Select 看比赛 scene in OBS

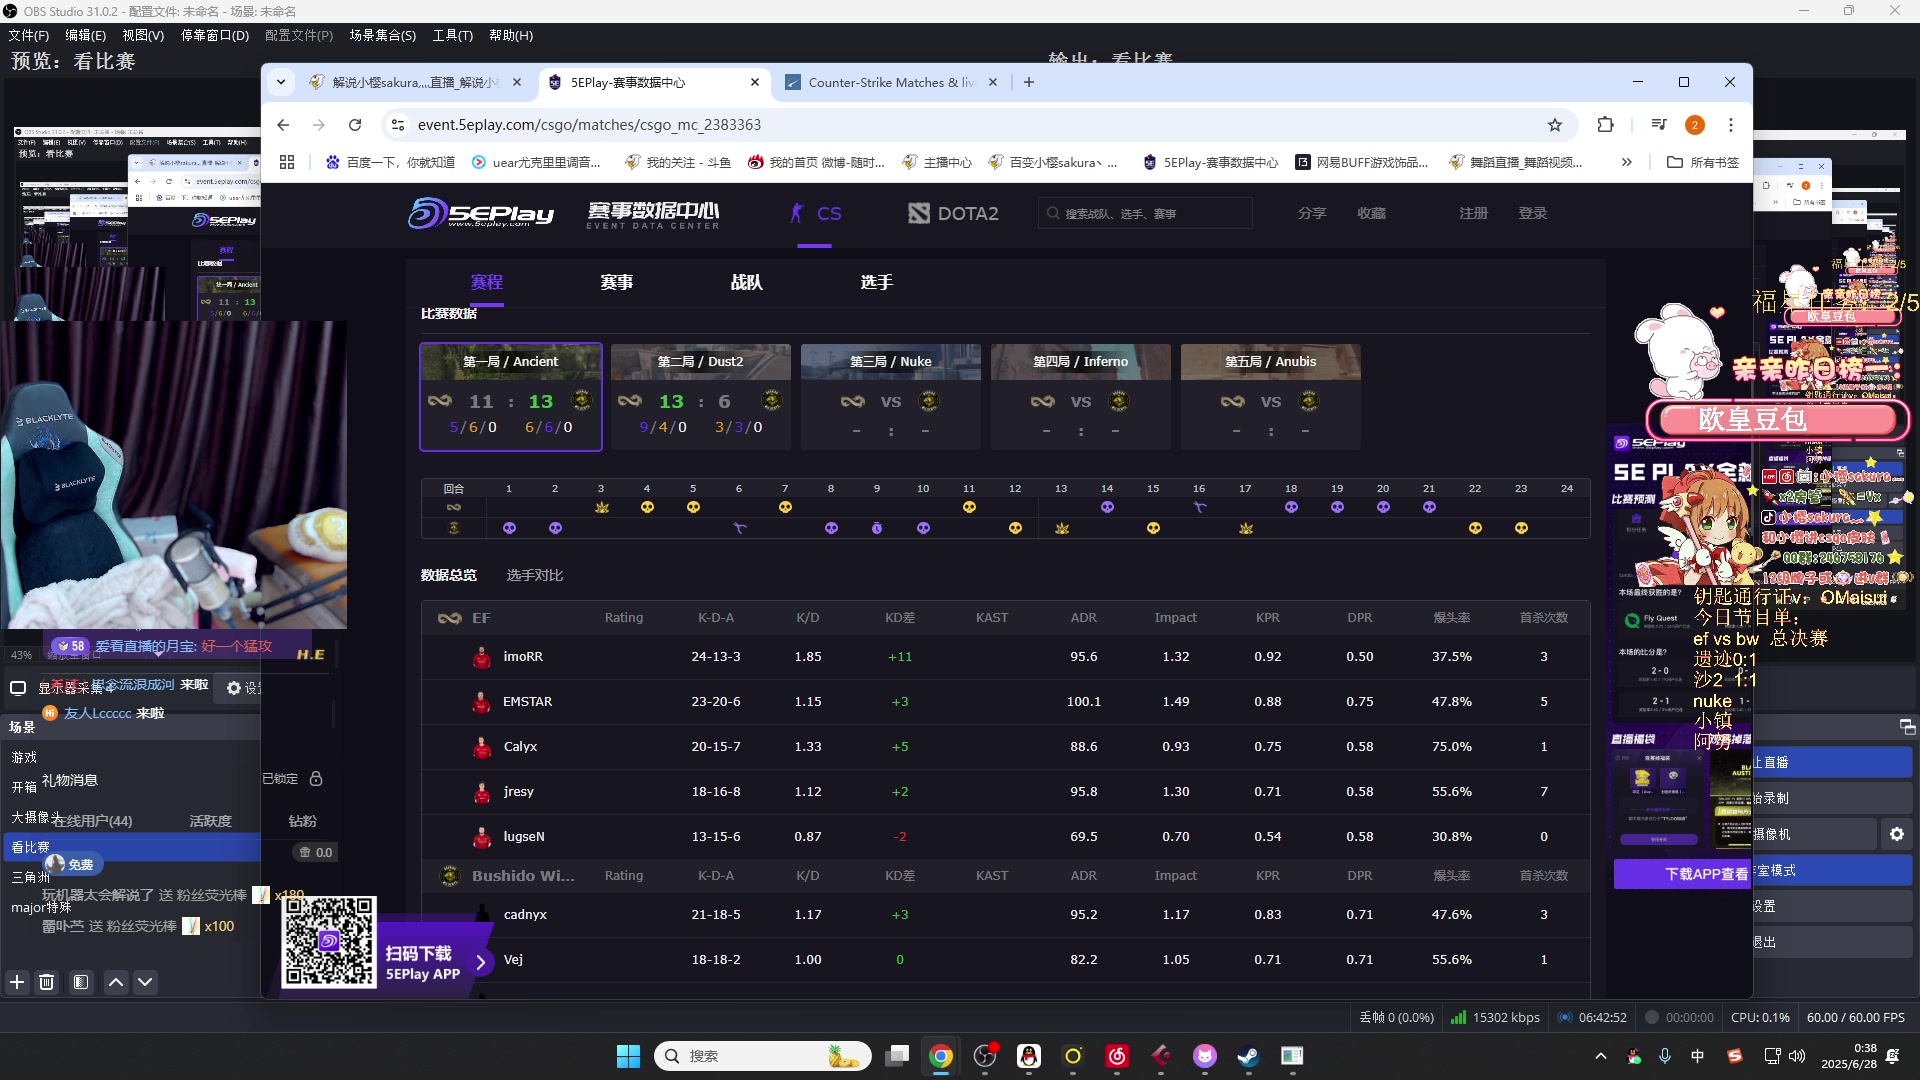click(x=132, y=847)
